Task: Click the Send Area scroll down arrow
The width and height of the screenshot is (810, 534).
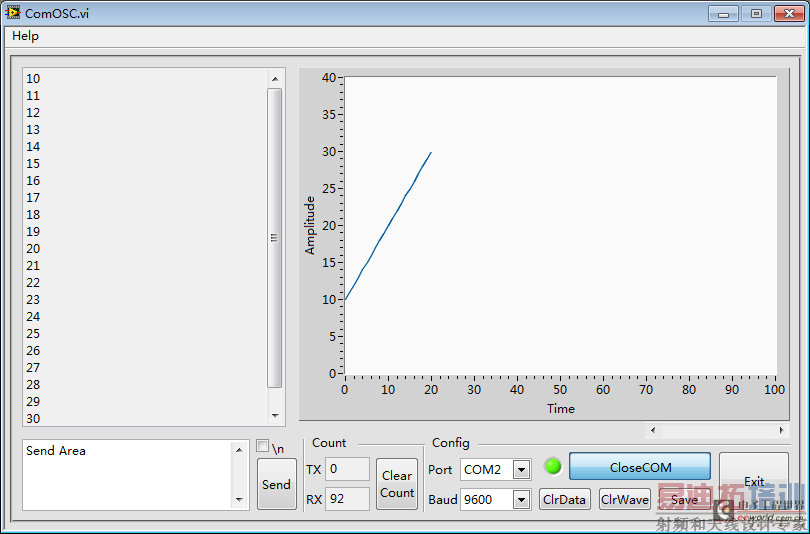Action: [x=239, y=499]
